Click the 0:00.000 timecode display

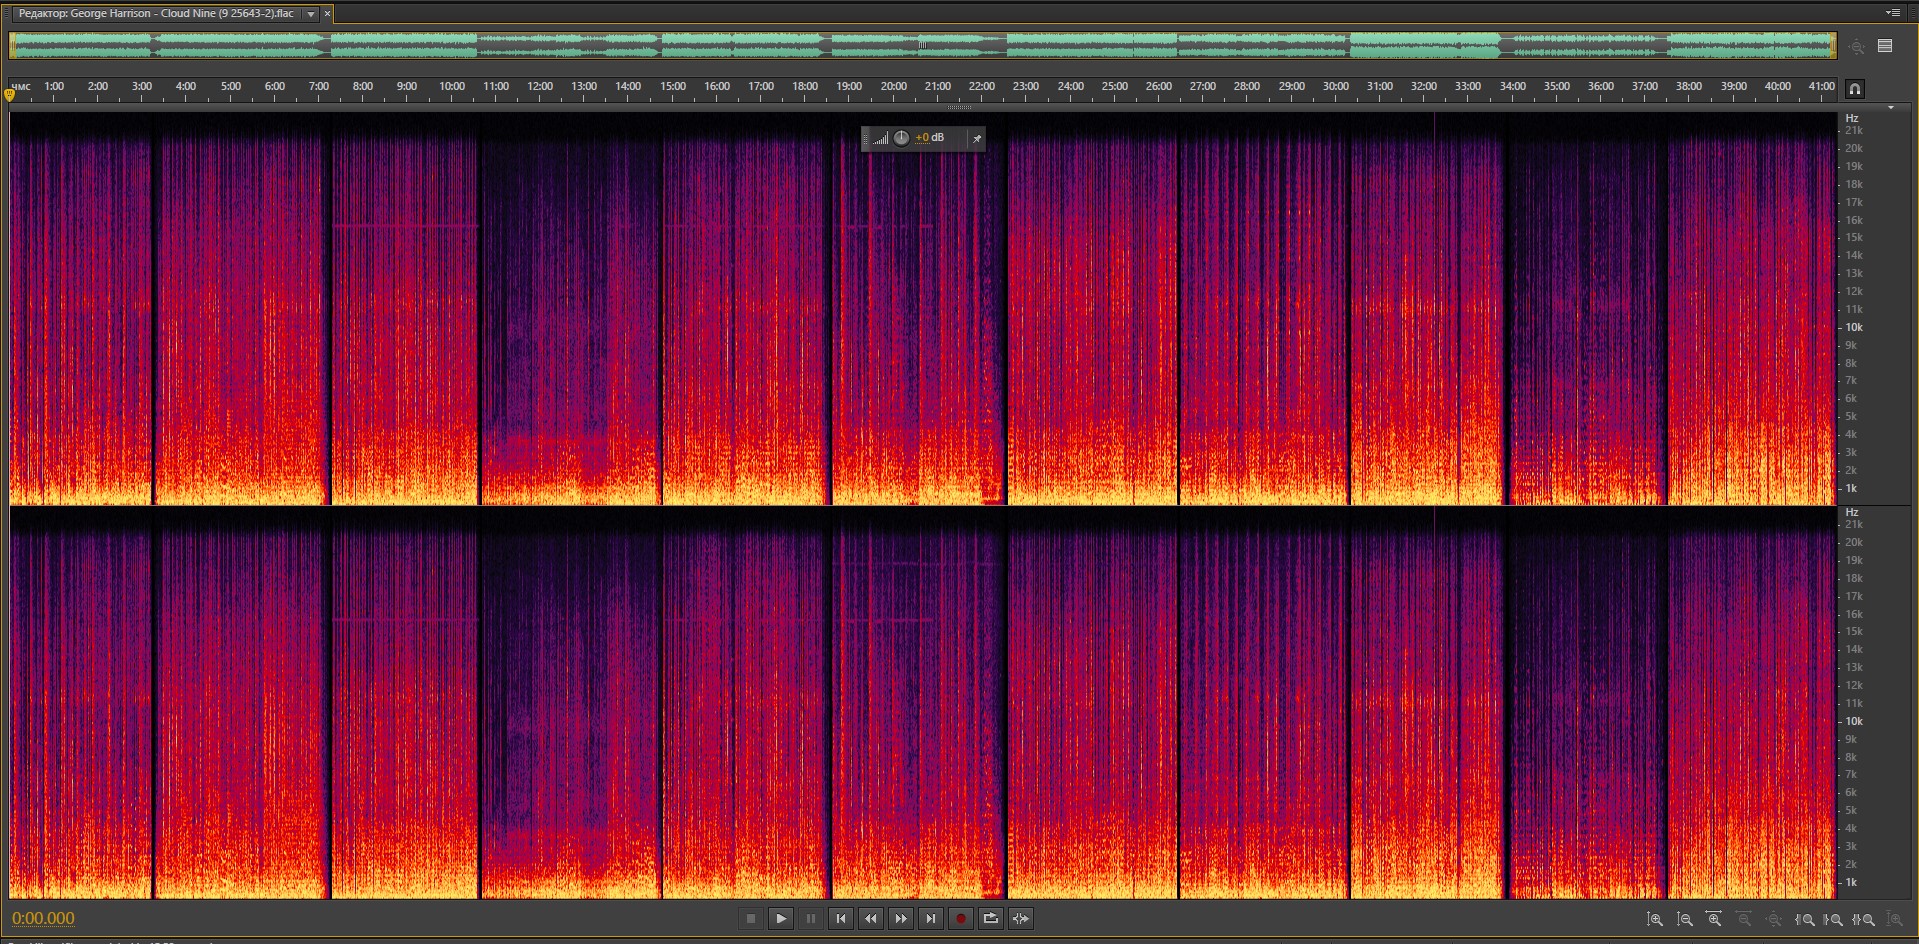[x=43, y=918]
